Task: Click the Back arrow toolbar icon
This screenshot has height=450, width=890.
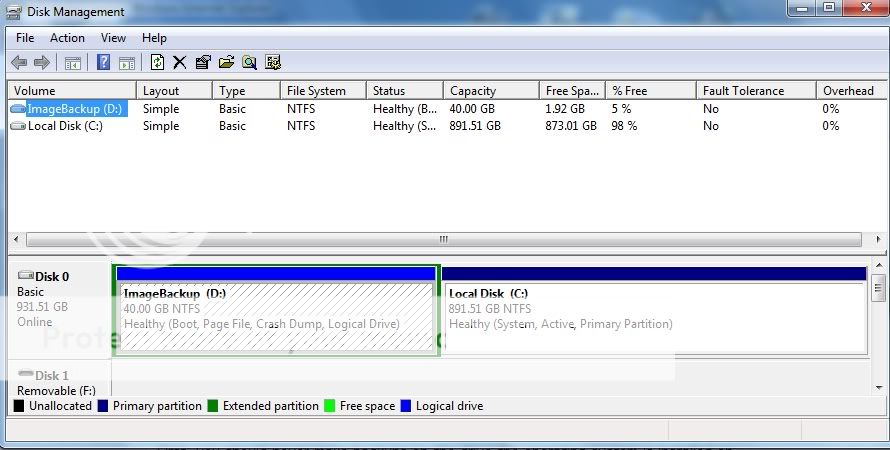Action: point(19,63)
